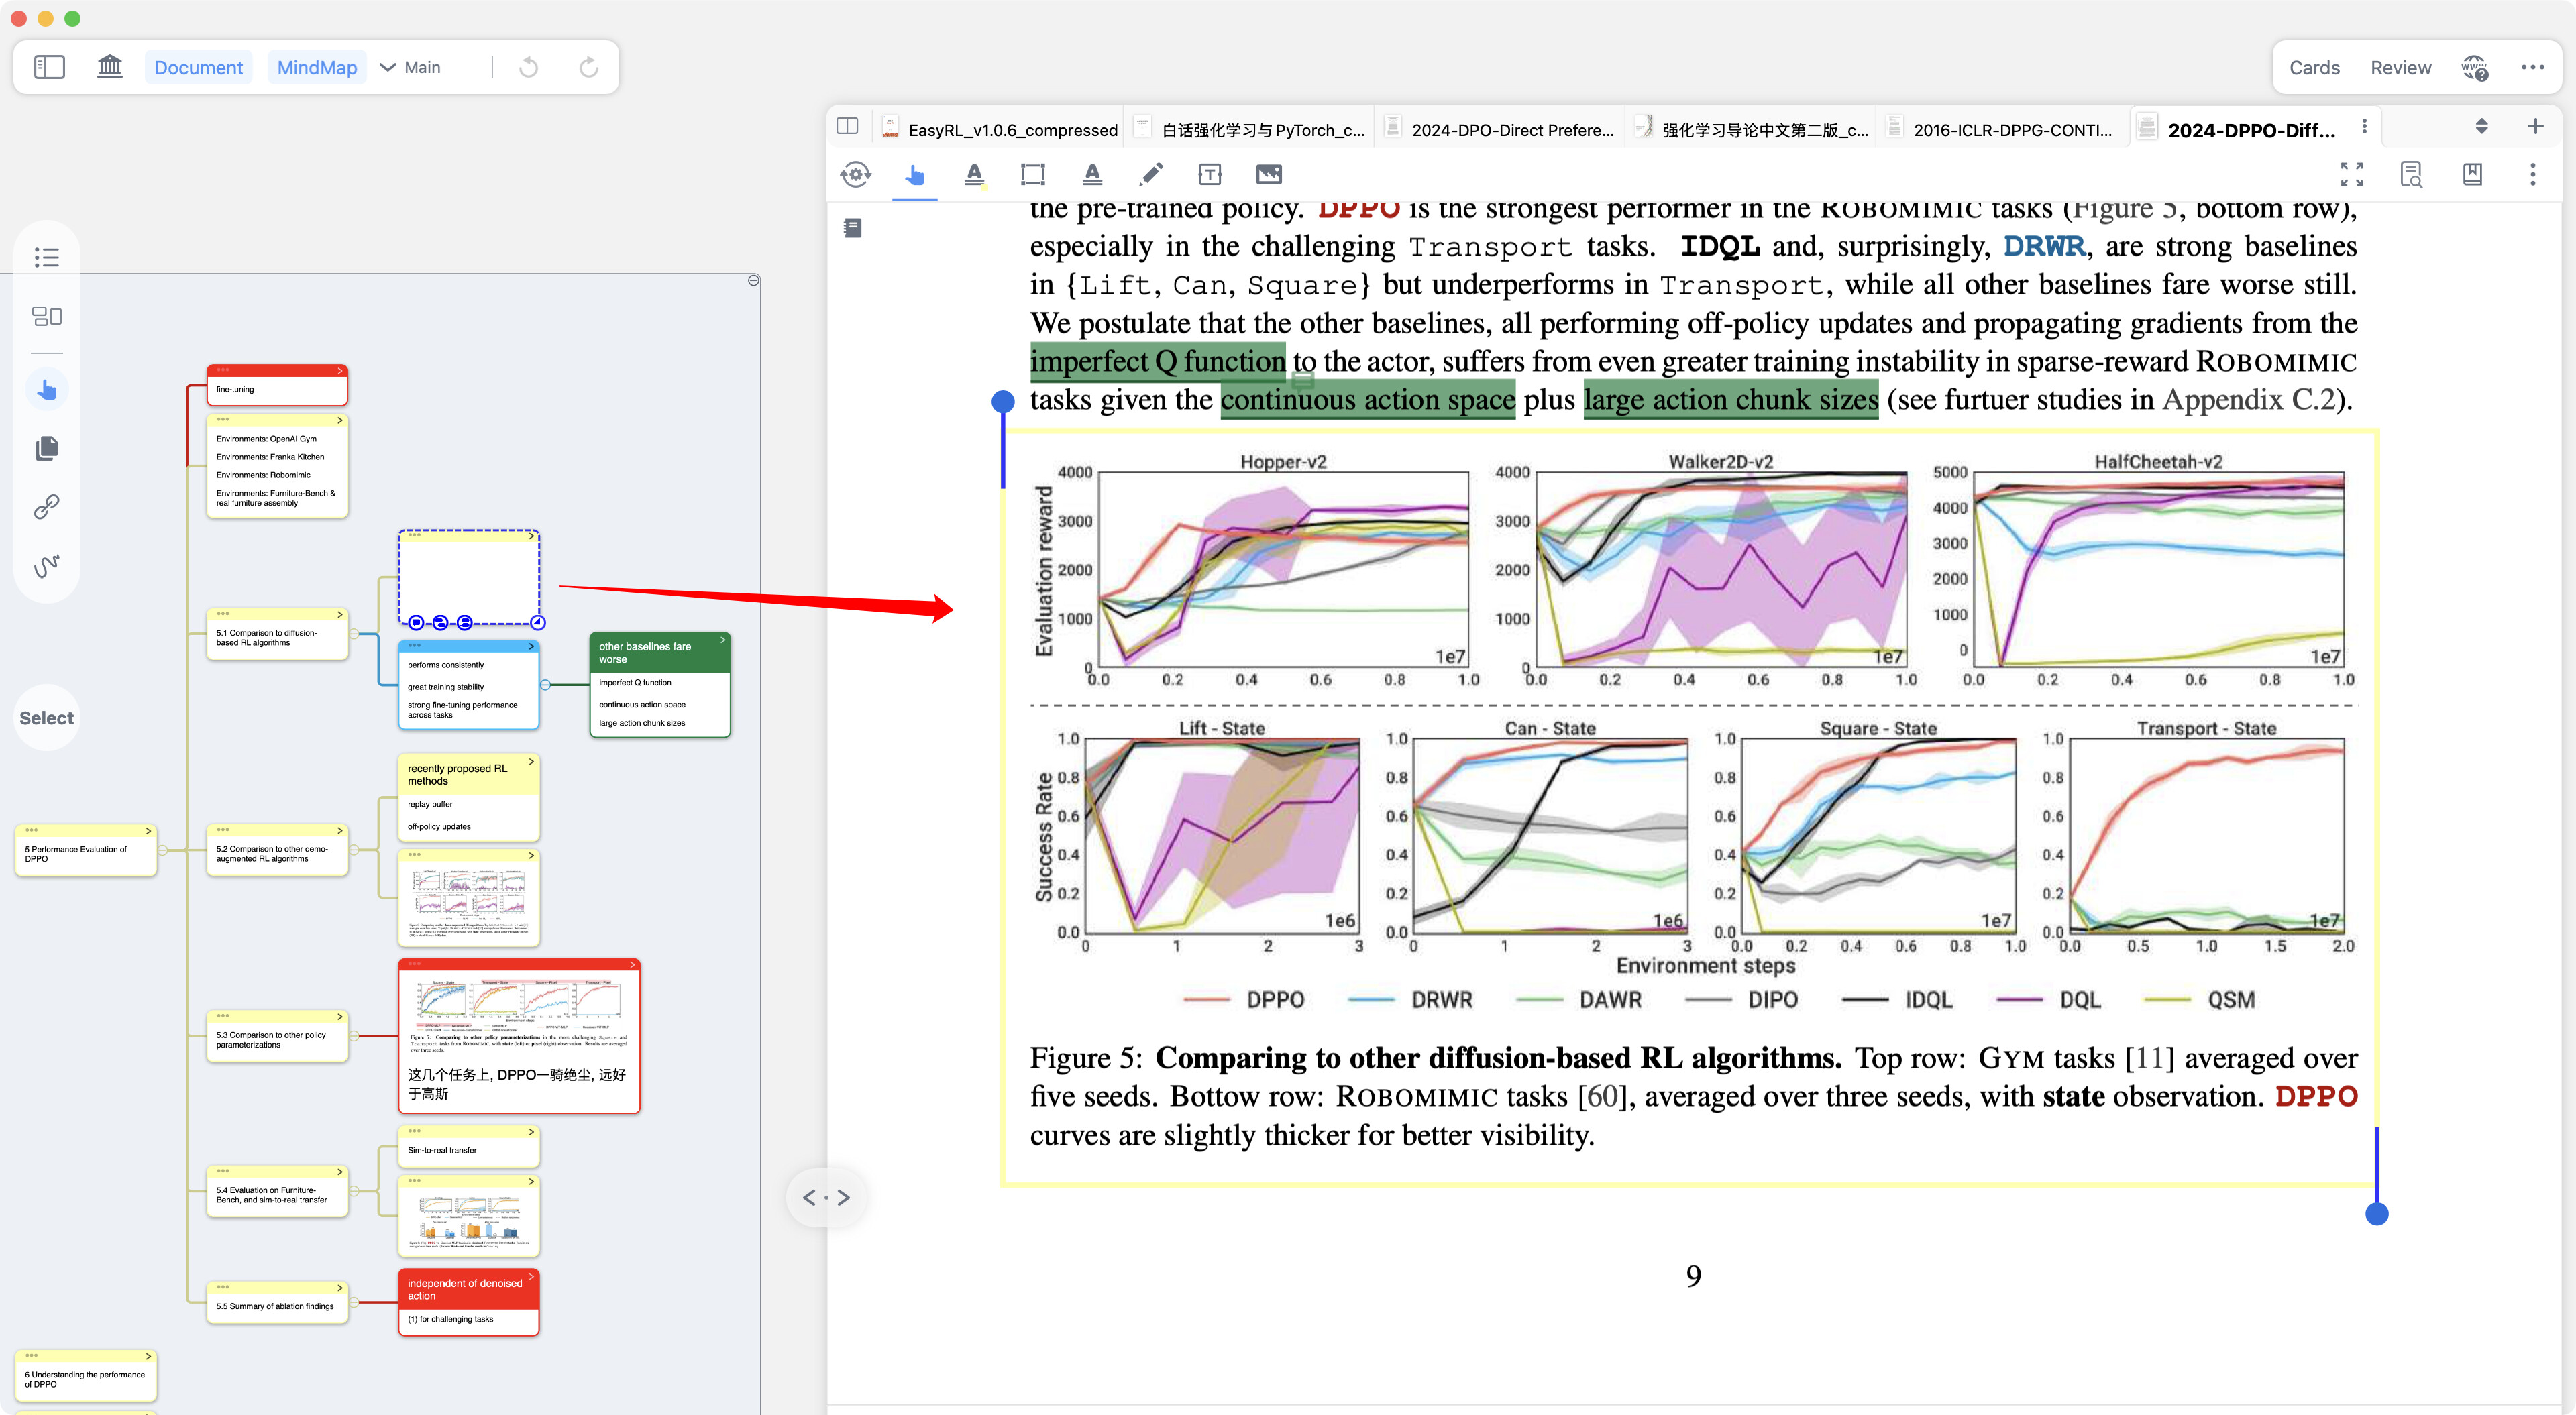Open the bookmark icon in PDF toolbar

click(2472, 174)
